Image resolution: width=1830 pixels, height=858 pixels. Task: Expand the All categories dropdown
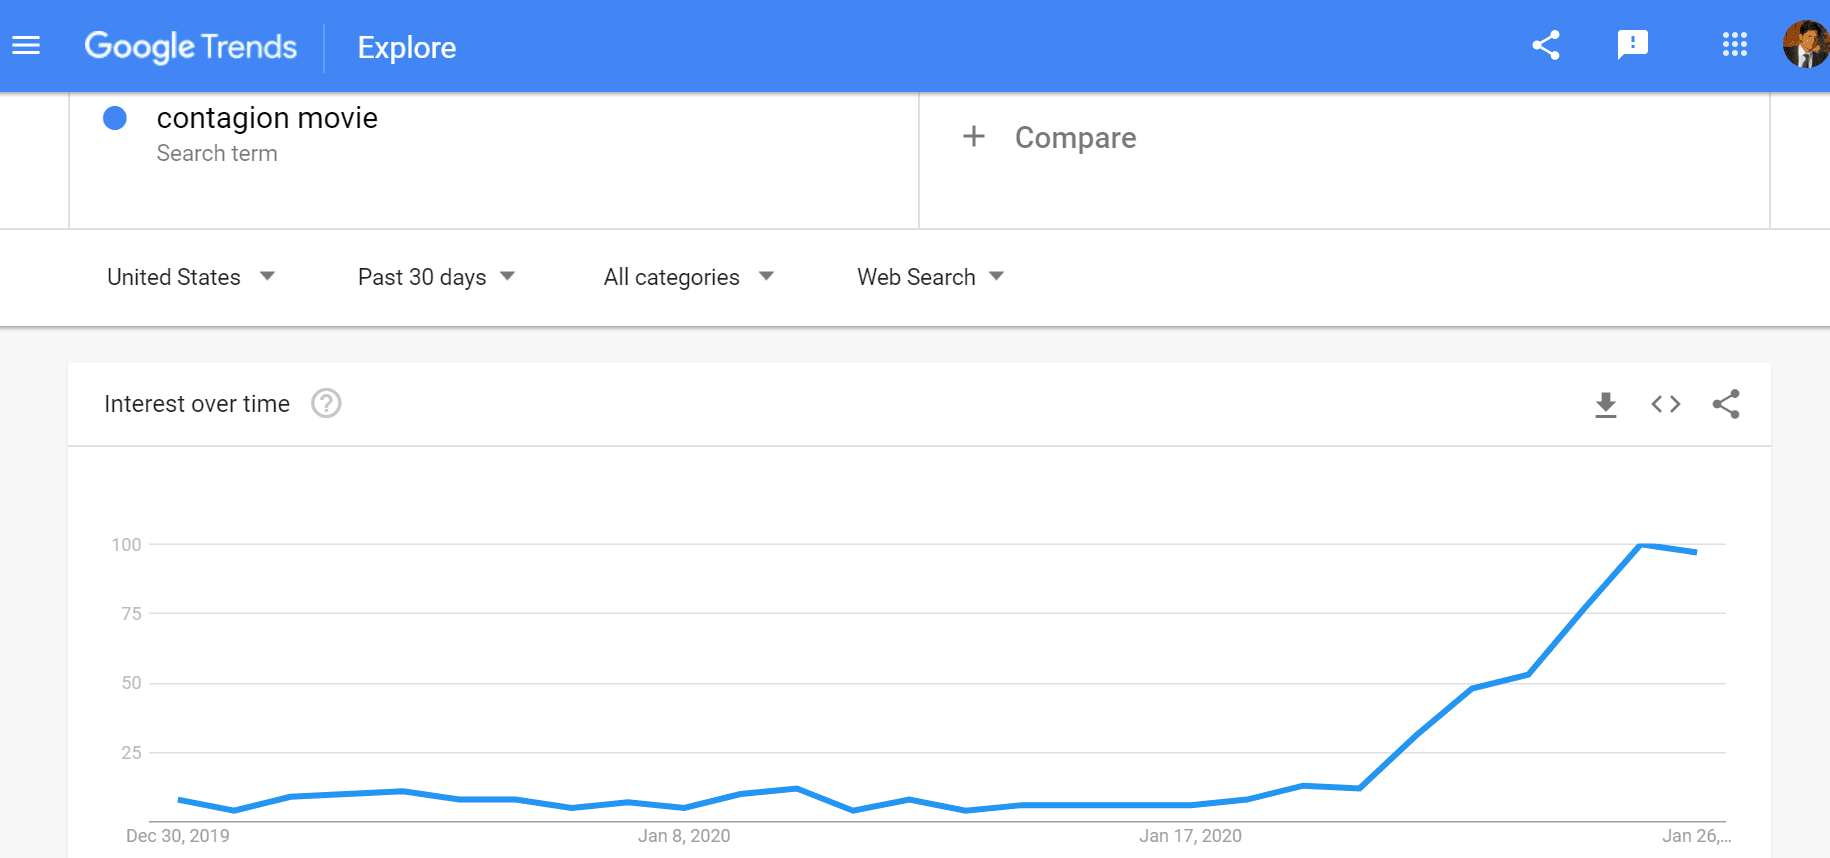[688, 277]
